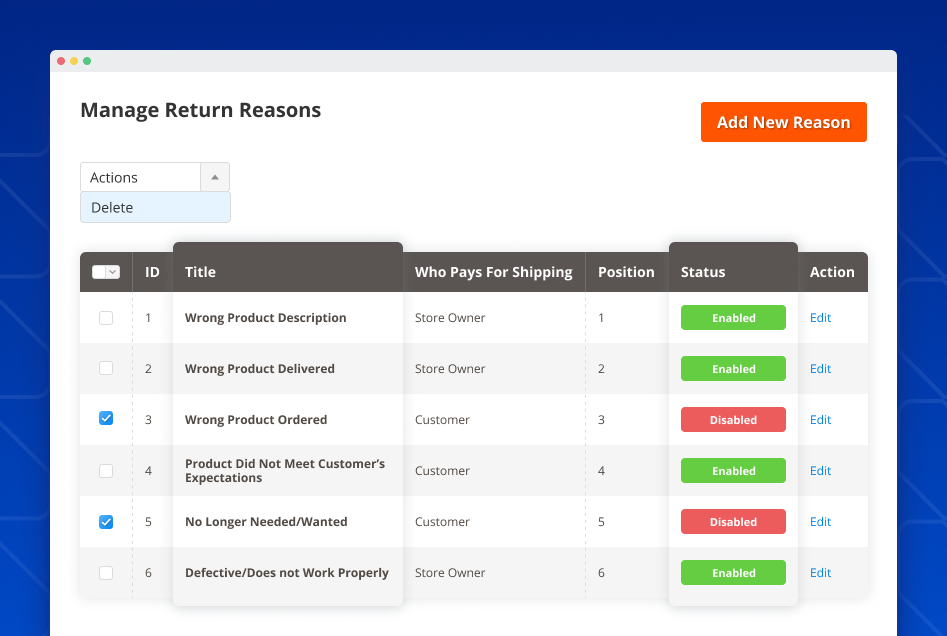This screenshot has width=947, height=636.
Task: Check the select-all checkbox in the table header
Action: (100, 271)
